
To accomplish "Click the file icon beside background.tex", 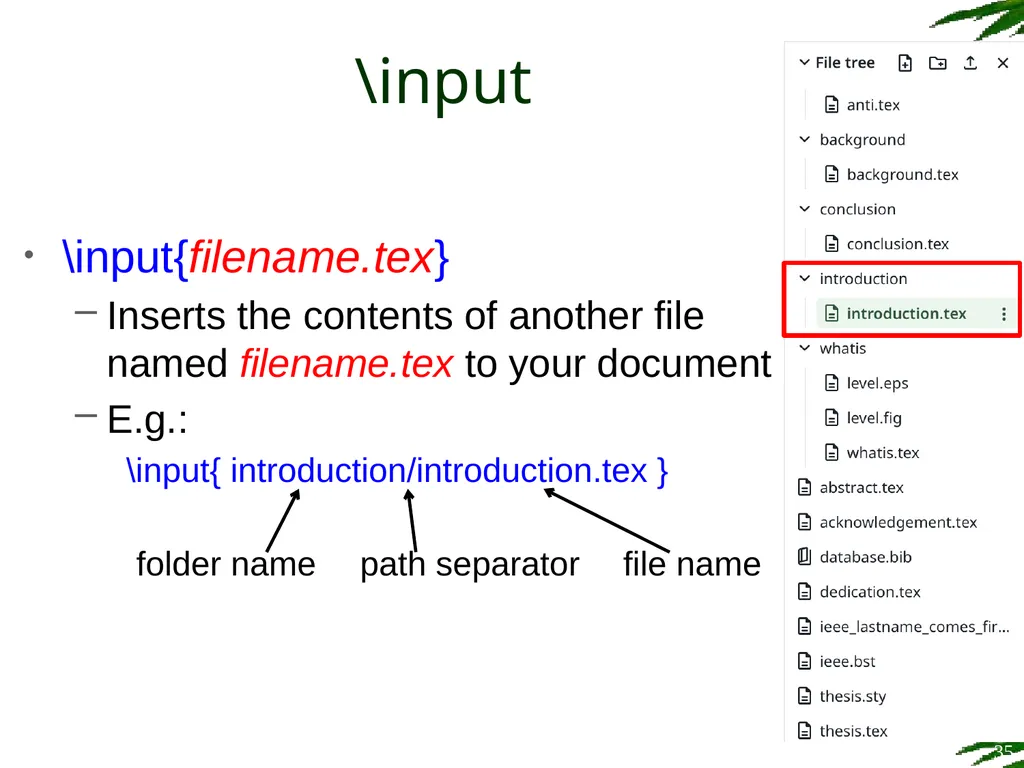I will [x=831, y=174].
